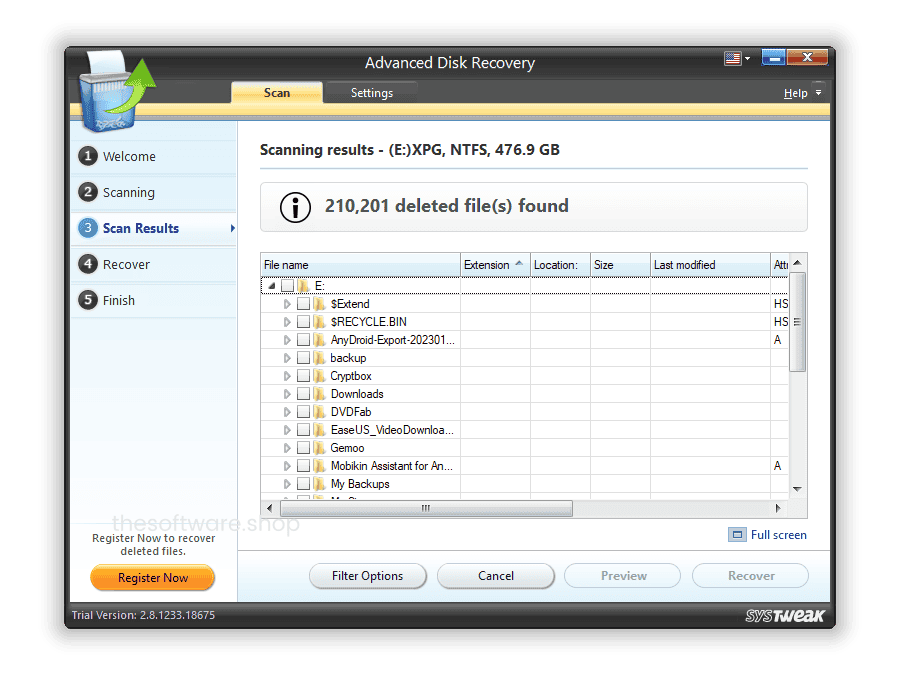Sort by the Last modified column header

[x=709, y=265]
